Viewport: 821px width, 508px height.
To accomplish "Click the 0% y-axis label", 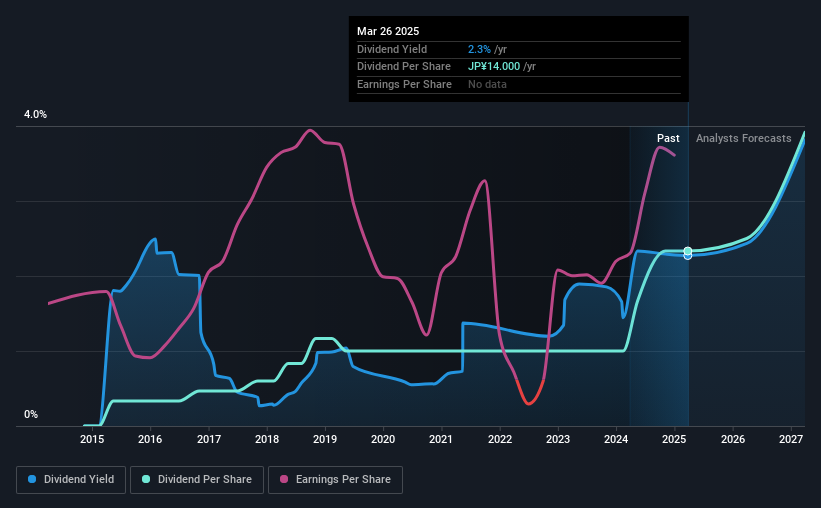I will pos(31,414).
